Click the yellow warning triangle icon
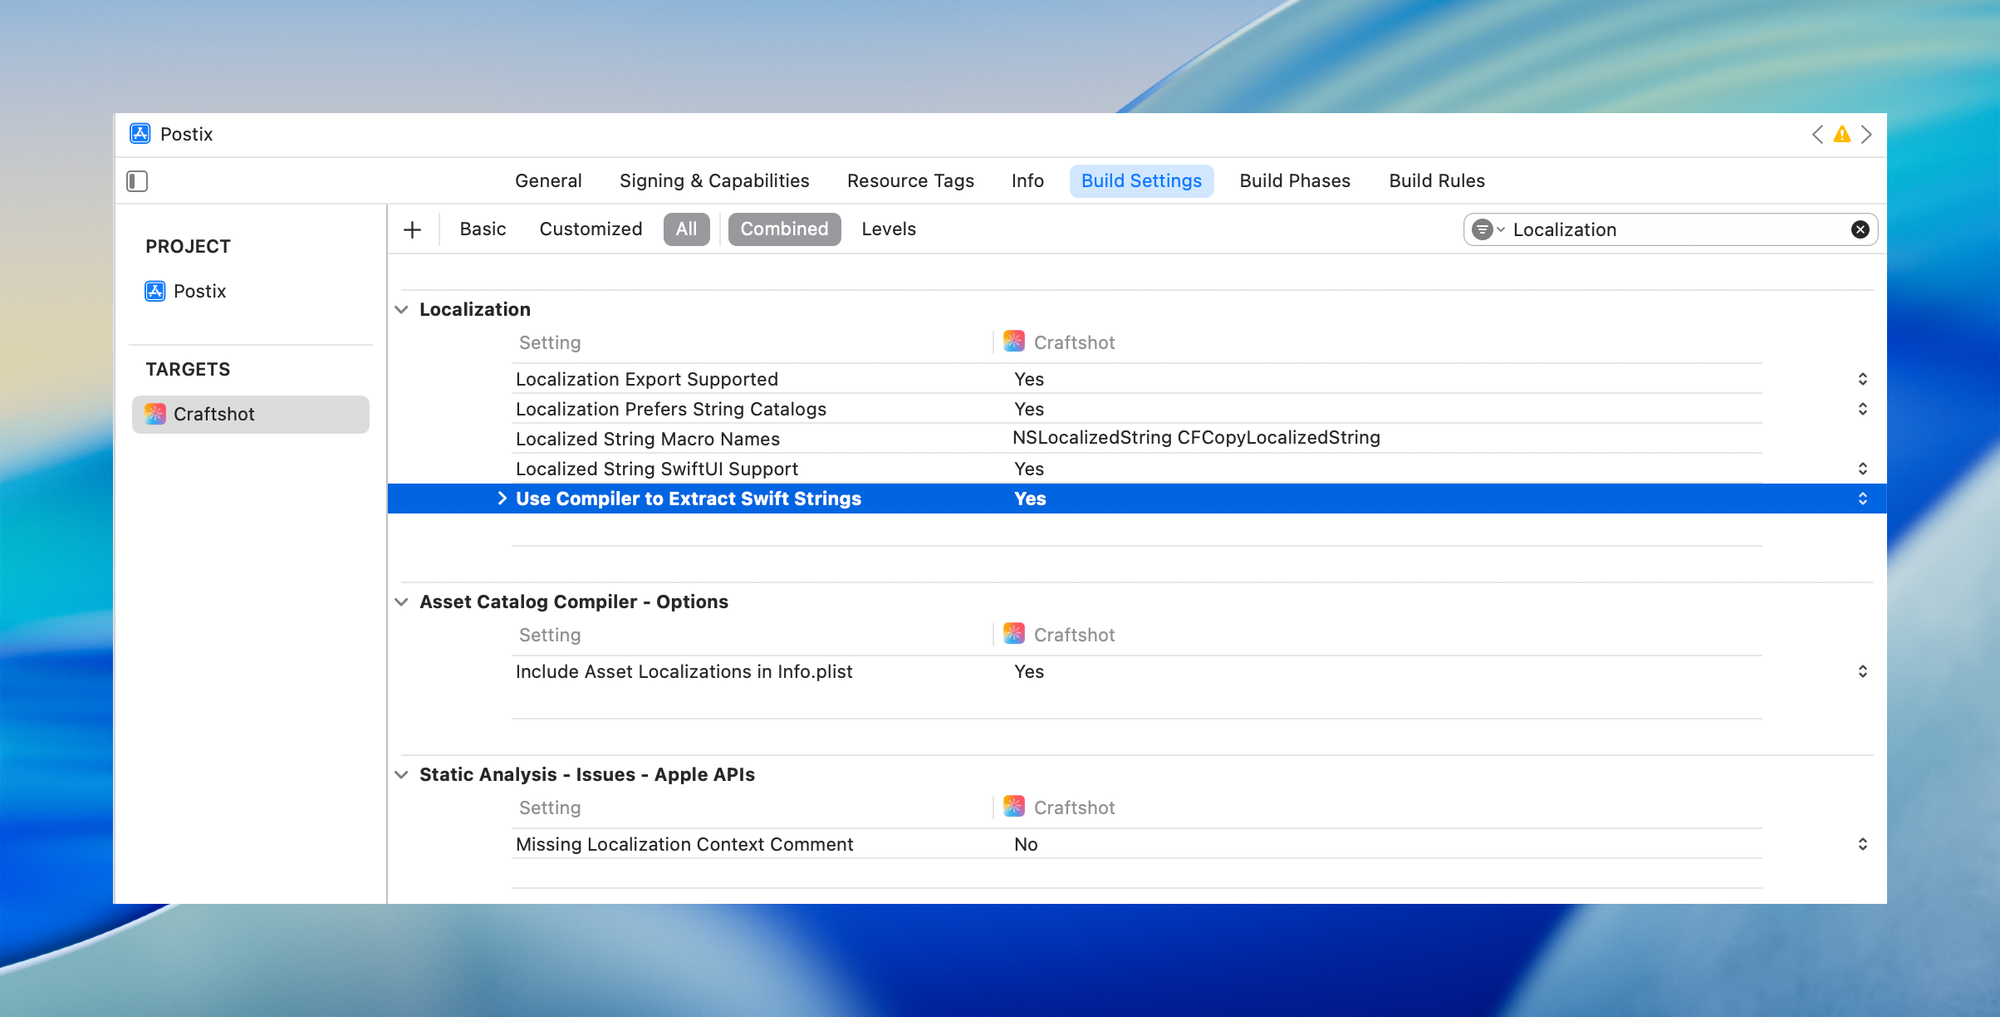 click(1842, 134)
